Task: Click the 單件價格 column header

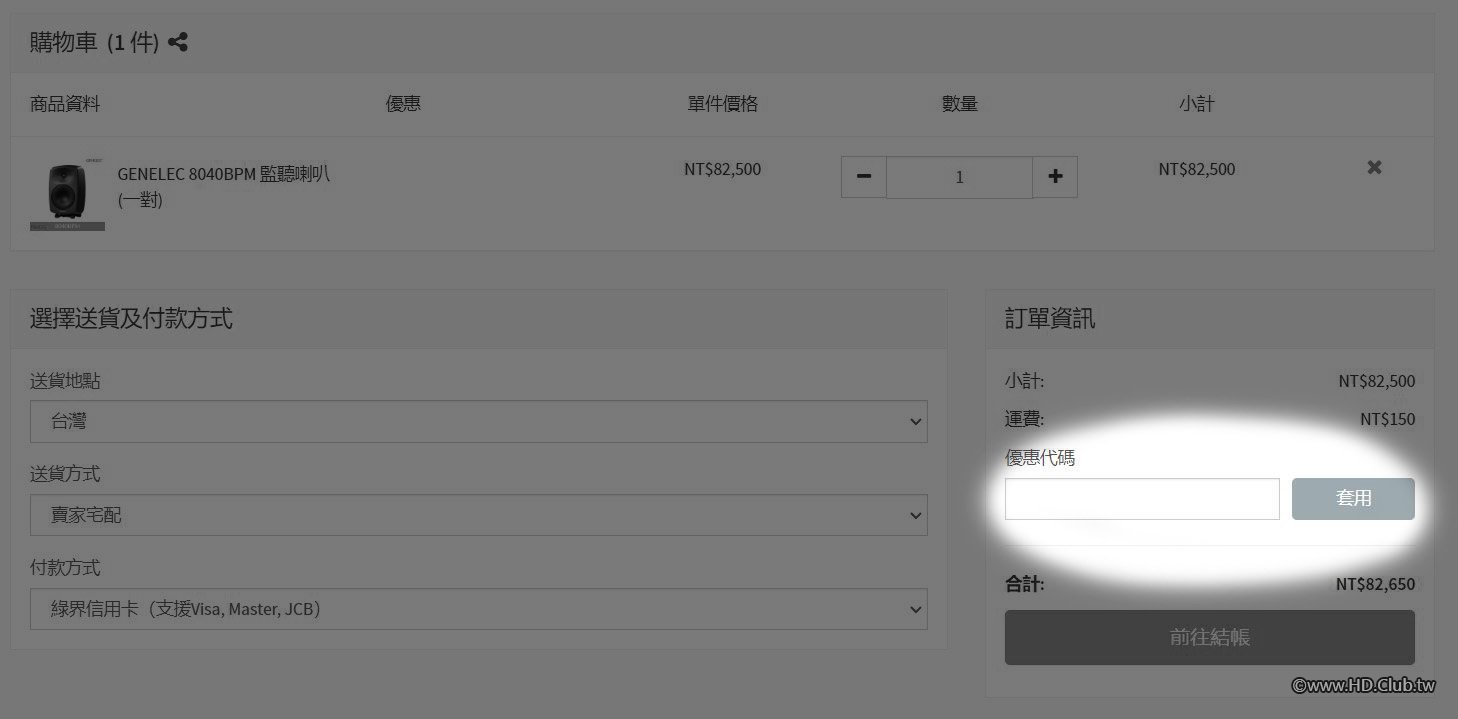Action: point(723,104)
